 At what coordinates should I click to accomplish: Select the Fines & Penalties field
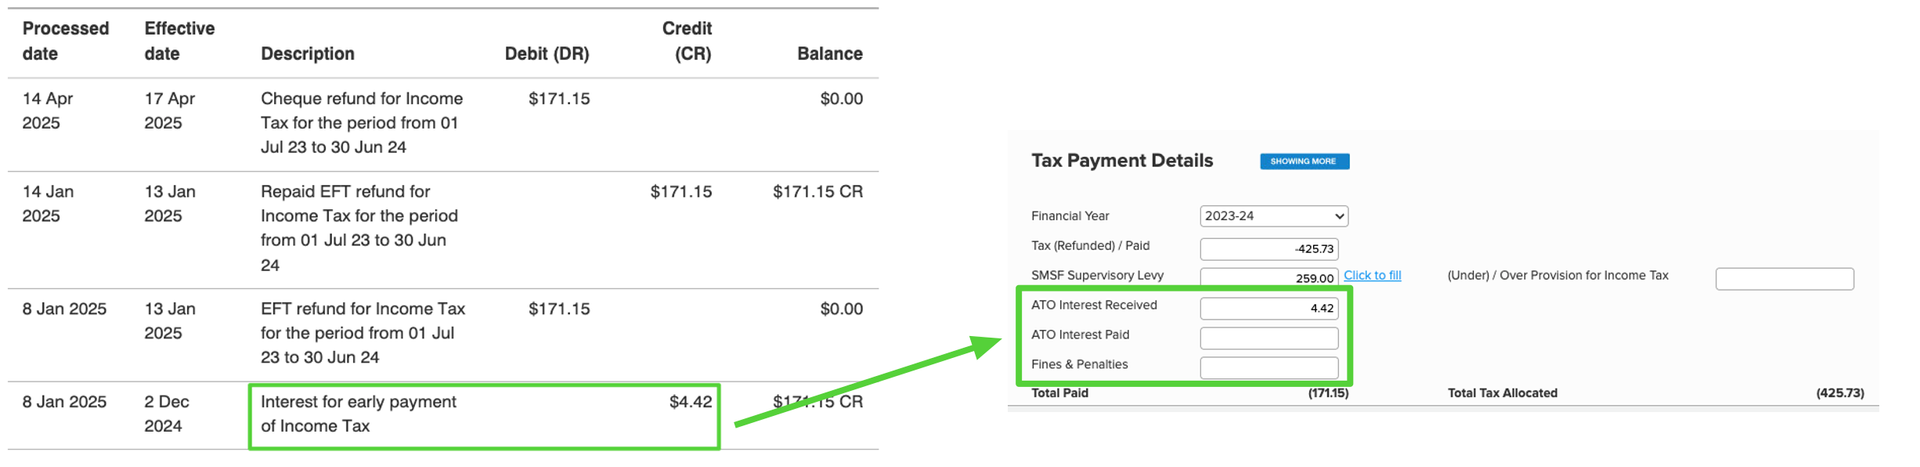1269,367
